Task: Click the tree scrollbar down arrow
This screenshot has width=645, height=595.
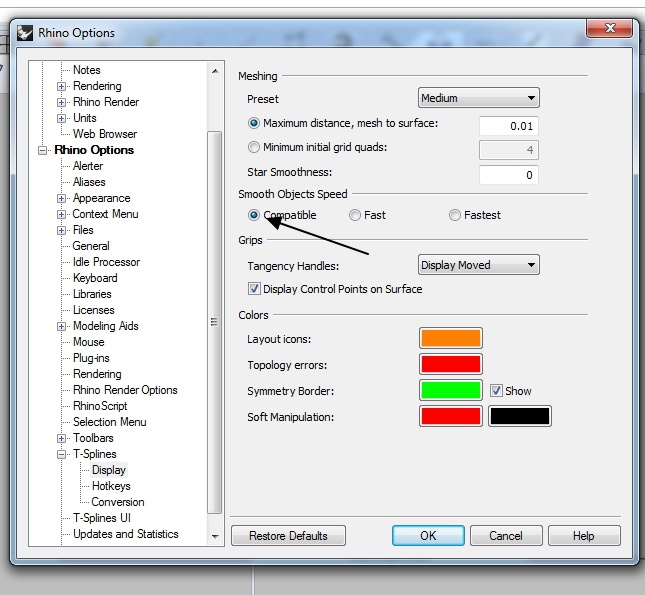Action: [215, 537]
